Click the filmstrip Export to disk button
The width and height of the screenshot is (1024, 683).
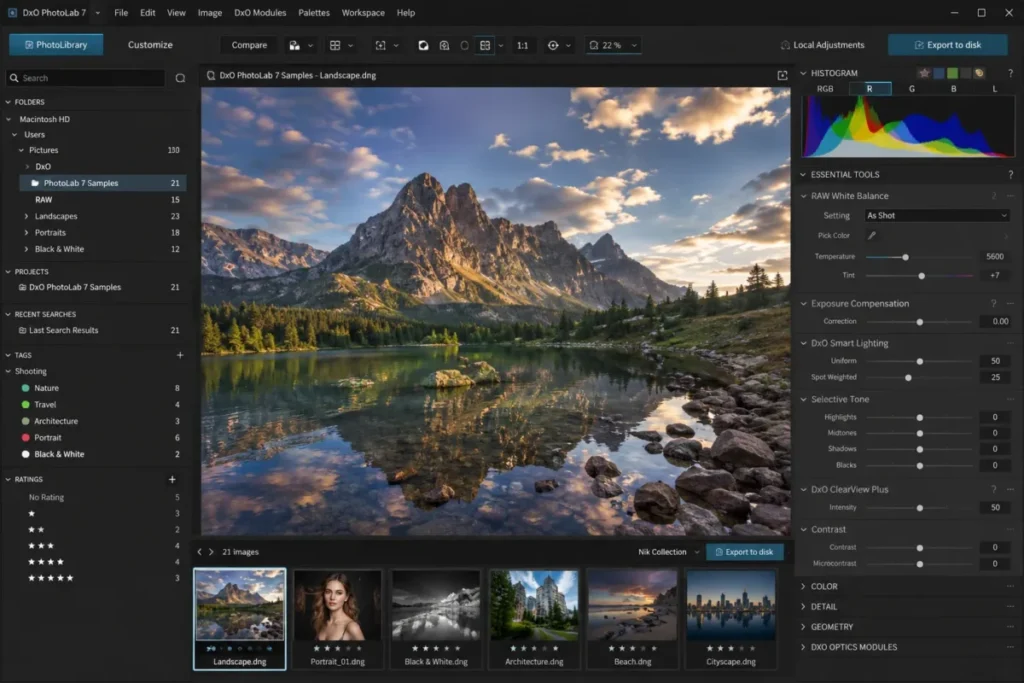coord(744,552)
